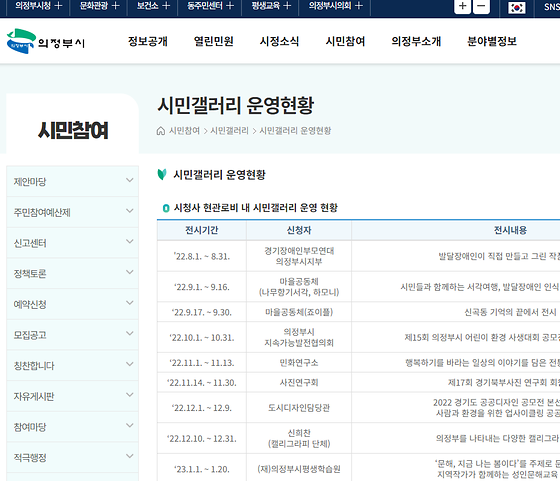Expand the 정책토론 sidebar item

click(x=72, y=273)
